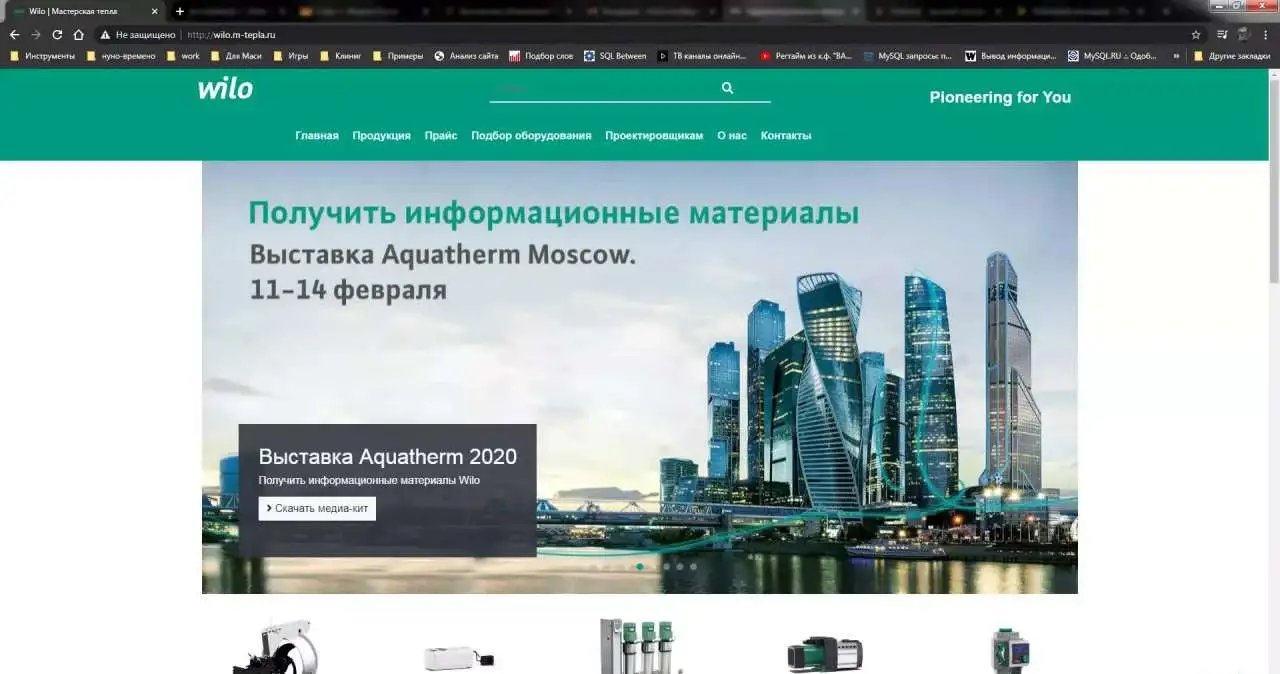This screenshot has width=1280, height=674.
Task: Select the last carousel dot
Action: pos(693,566)
